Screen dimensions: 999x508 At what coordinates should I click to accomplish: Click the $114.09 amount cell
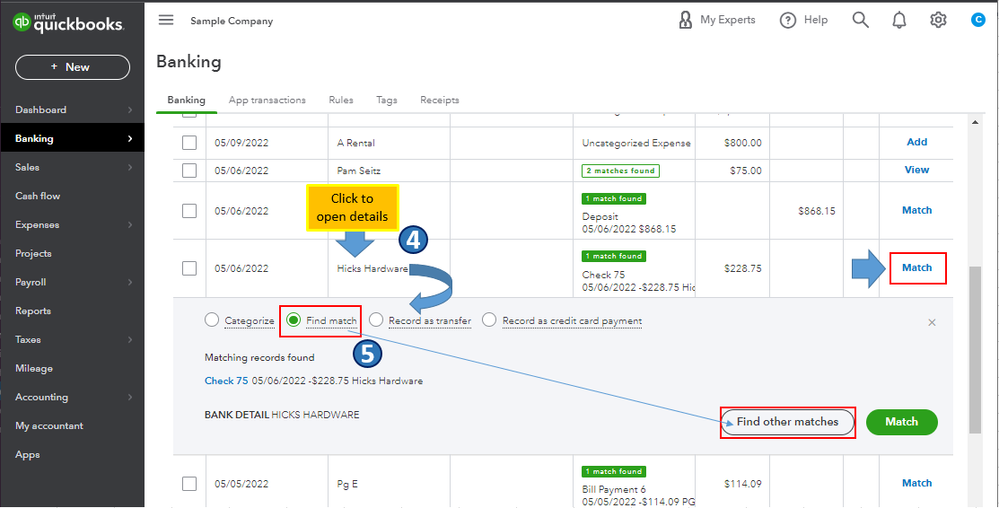pyautogui.click(x=743, y=483)
